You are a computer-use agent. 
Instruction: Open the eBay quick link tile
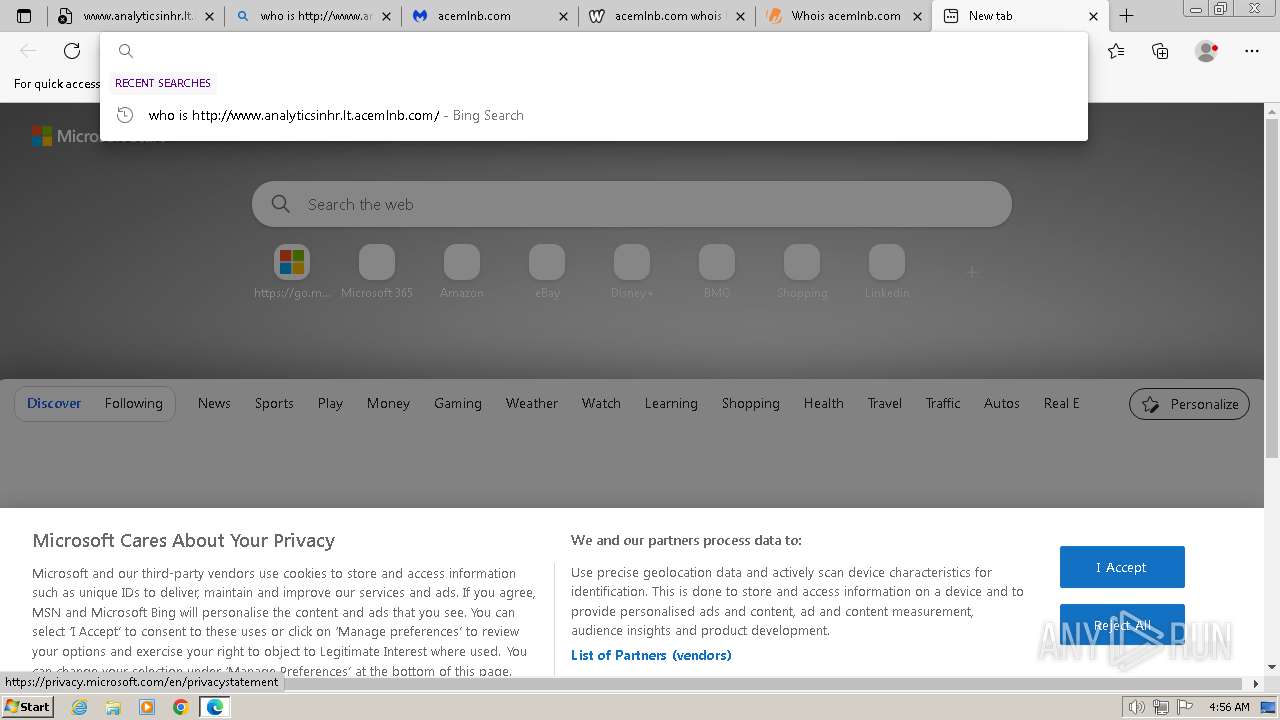tap(547, 272)
